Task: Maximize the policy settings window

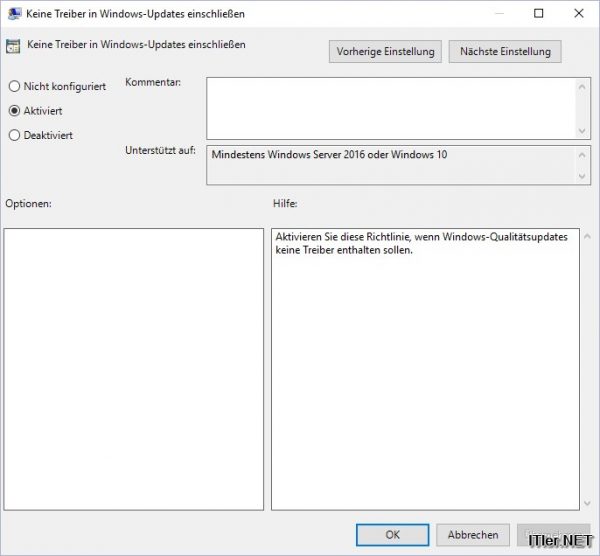Action: (539, 14)
